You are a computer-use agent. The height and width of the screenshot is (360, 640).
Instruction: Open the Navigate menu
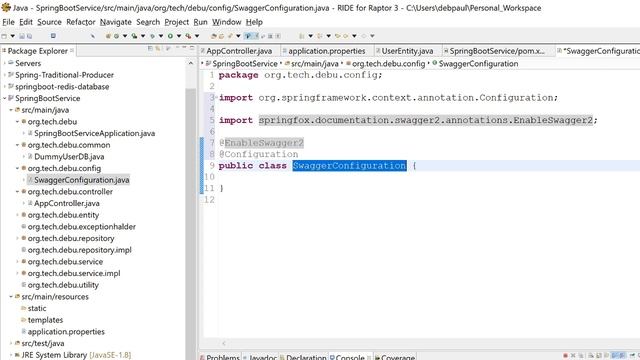tap(116, 22)
